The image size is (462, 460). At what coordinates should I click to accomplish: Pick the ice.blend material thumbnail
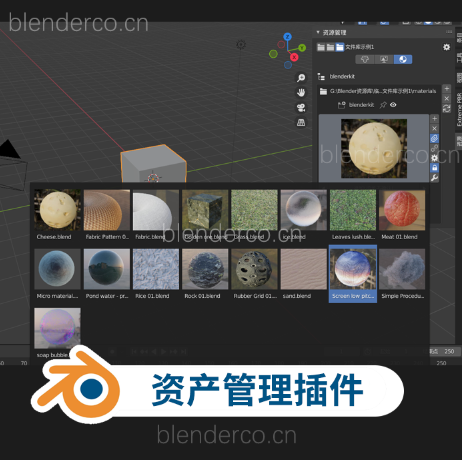click(x=304, y=210)
